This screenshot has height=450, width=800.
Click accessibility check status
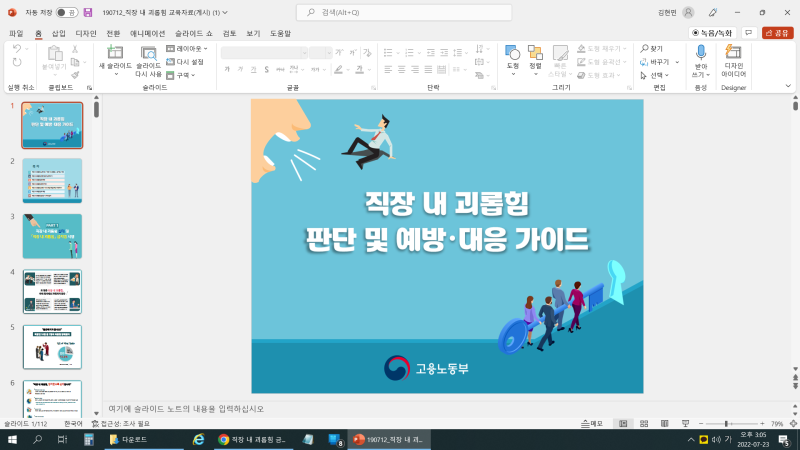(121, 423)
